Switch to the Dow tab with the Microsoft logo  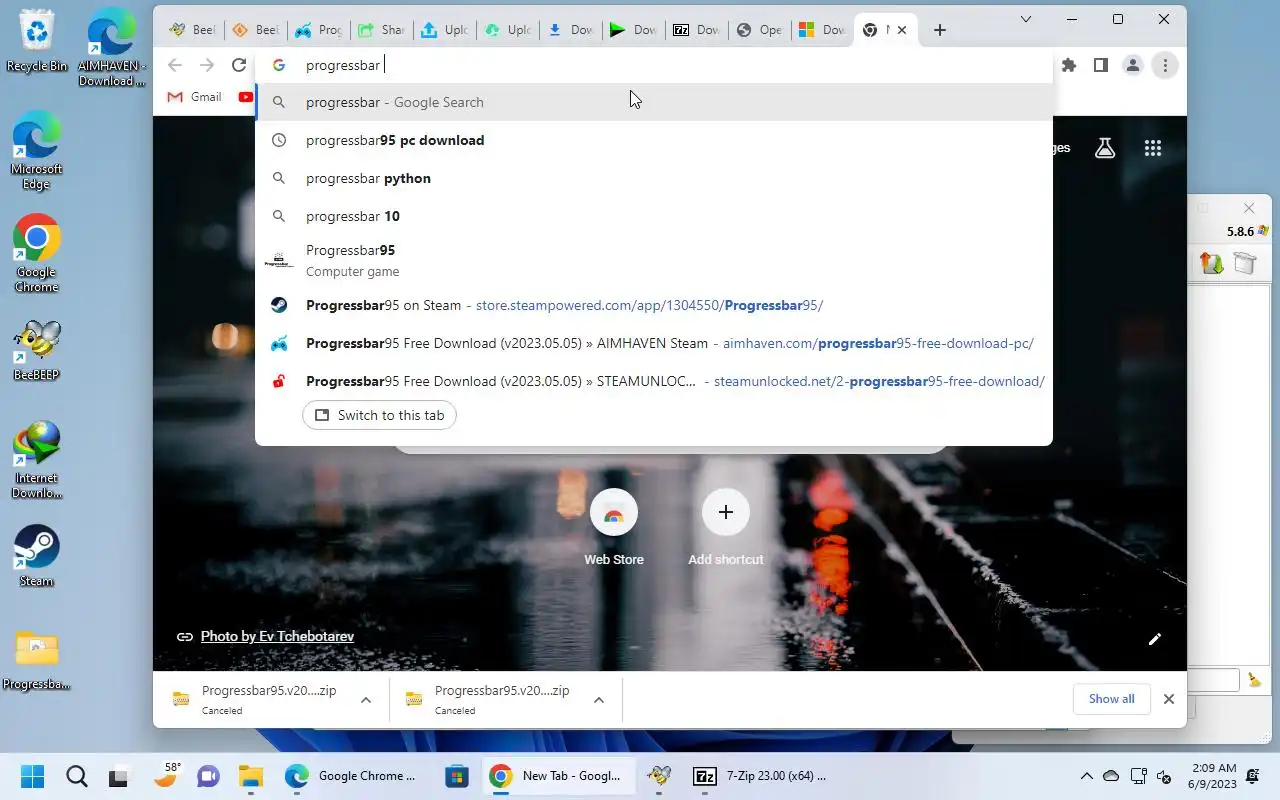click(822, 30)
